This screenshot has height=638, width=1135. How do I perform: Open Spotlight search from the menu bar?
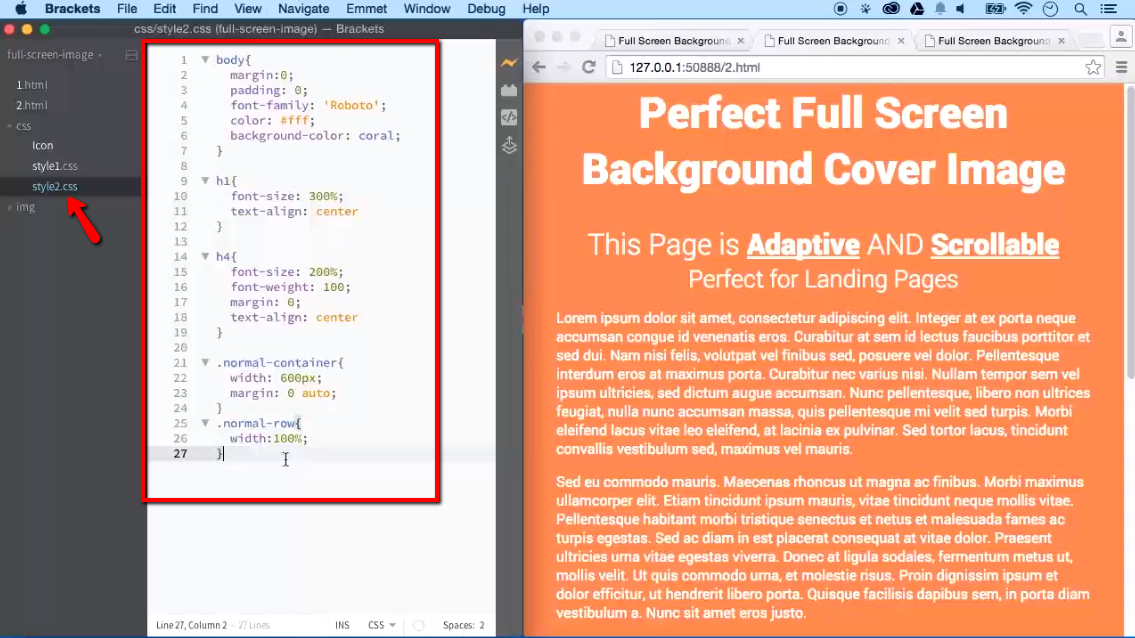1081,9
